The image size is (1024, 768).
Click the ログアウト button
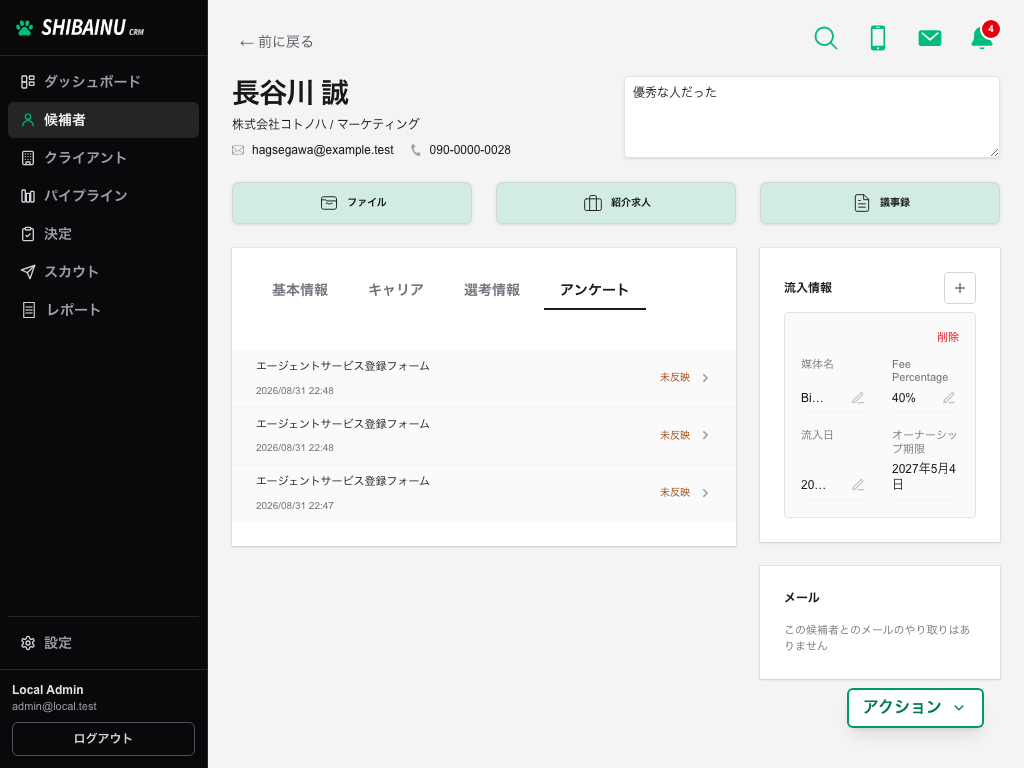[103, 739]
